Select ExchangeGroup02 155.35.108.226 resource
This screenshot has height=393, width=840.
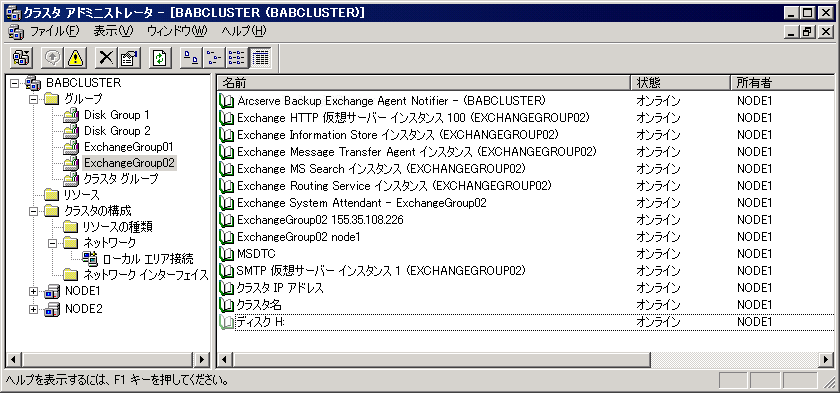(x=320, y=220)
